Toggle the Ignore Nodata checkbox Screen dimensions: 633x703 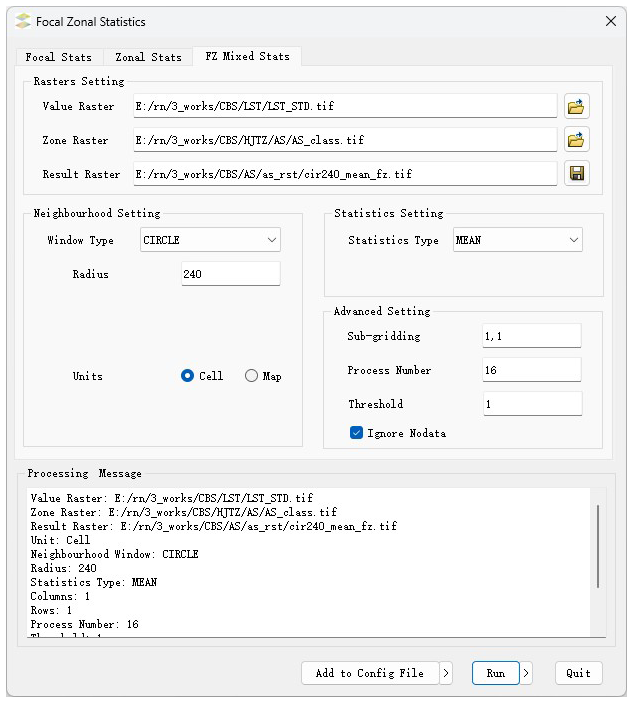coord(356,433)
